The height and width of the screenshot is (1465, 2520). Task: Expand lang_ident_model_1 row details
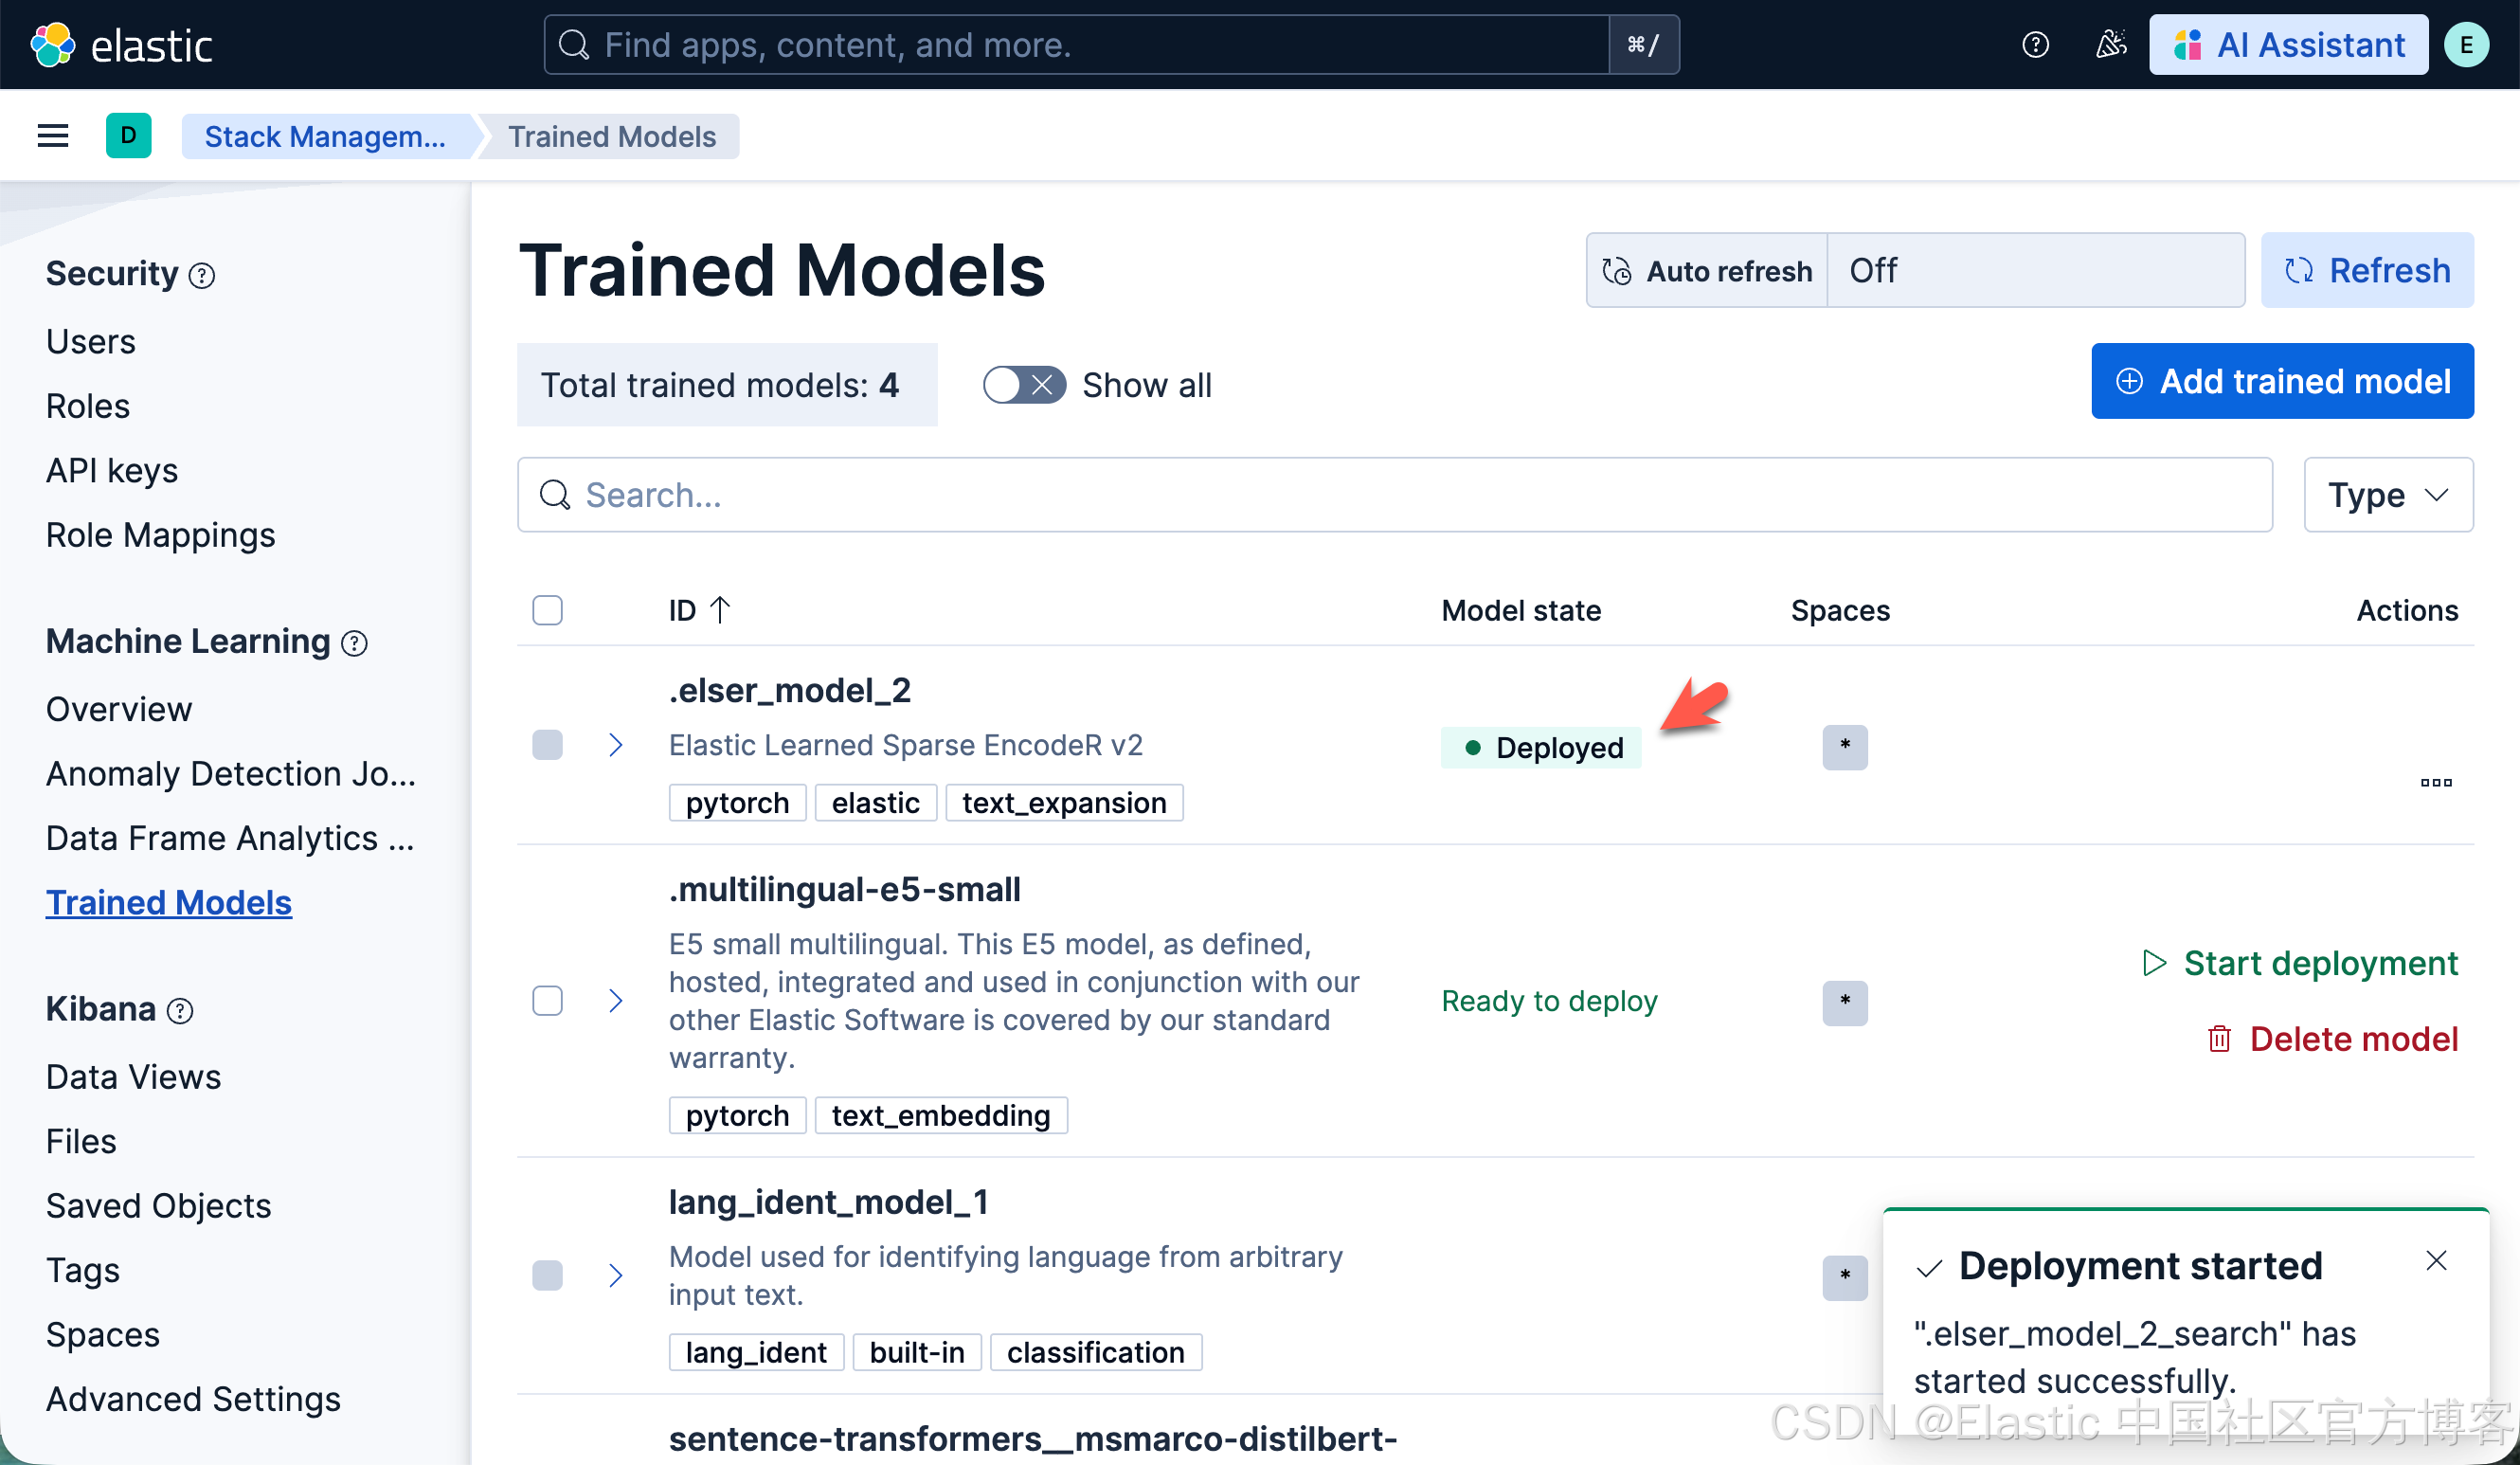[x=616, y=1275]
